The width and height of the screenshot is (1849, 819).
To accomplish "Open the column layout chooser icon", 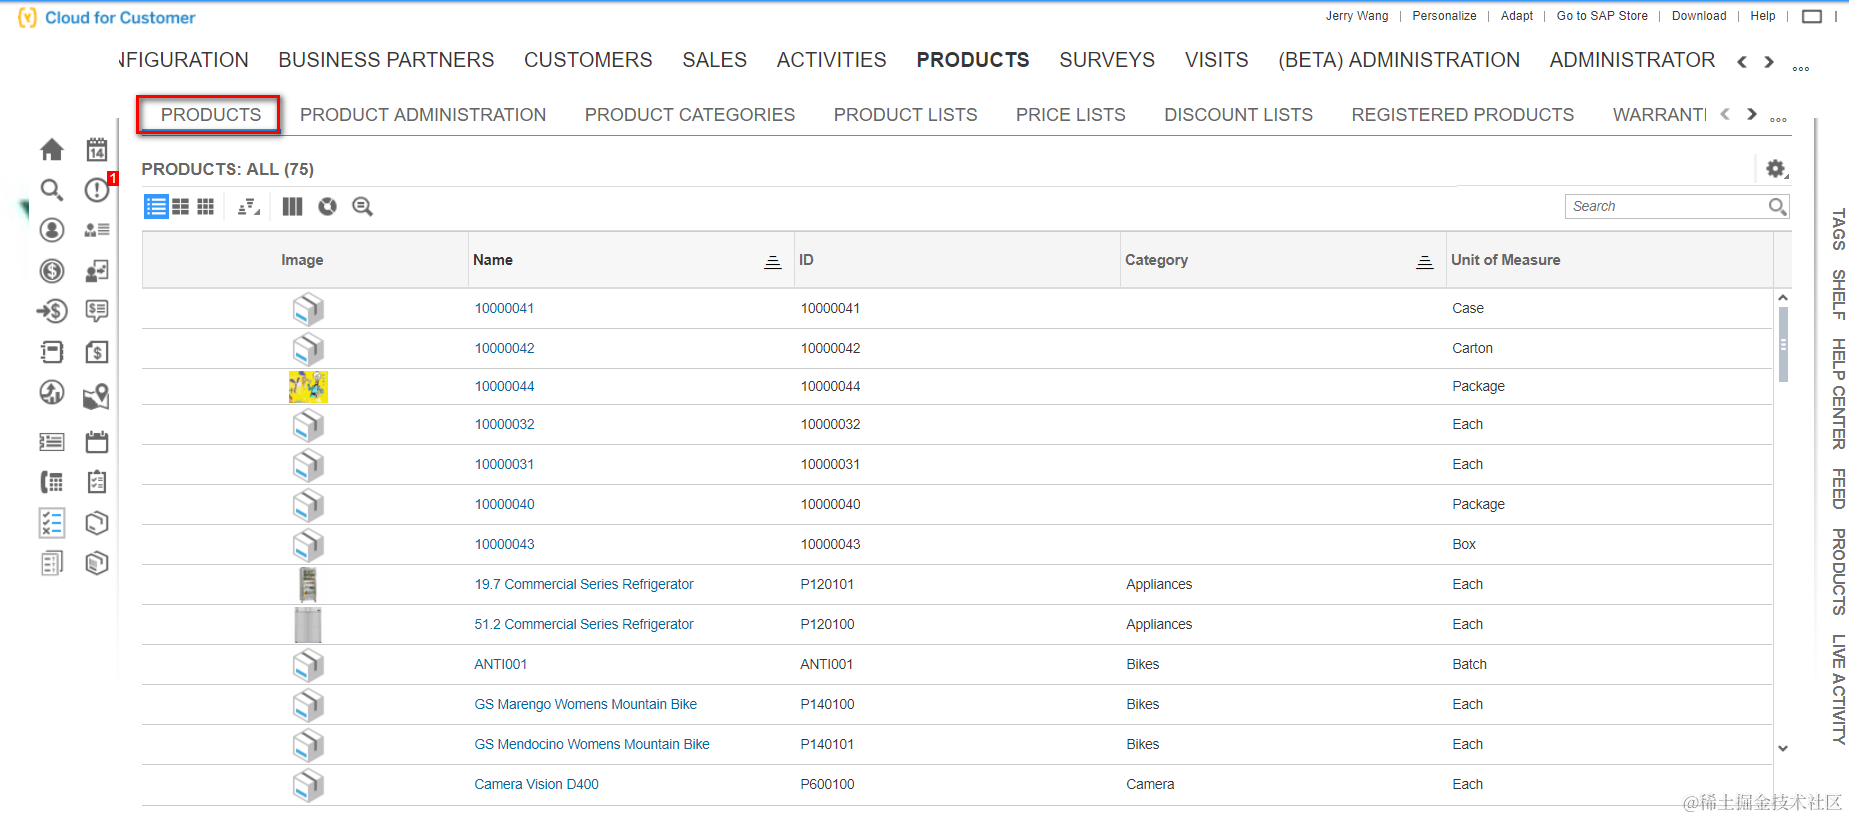I will click(292, 207).
